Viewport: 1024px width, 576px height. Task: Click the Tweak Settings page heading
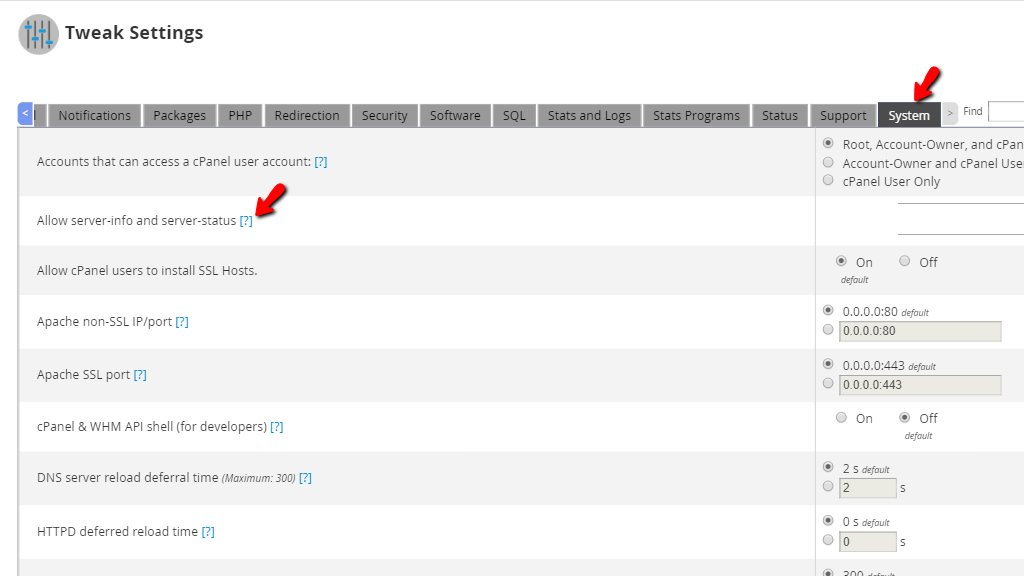[x=134, y=33]
